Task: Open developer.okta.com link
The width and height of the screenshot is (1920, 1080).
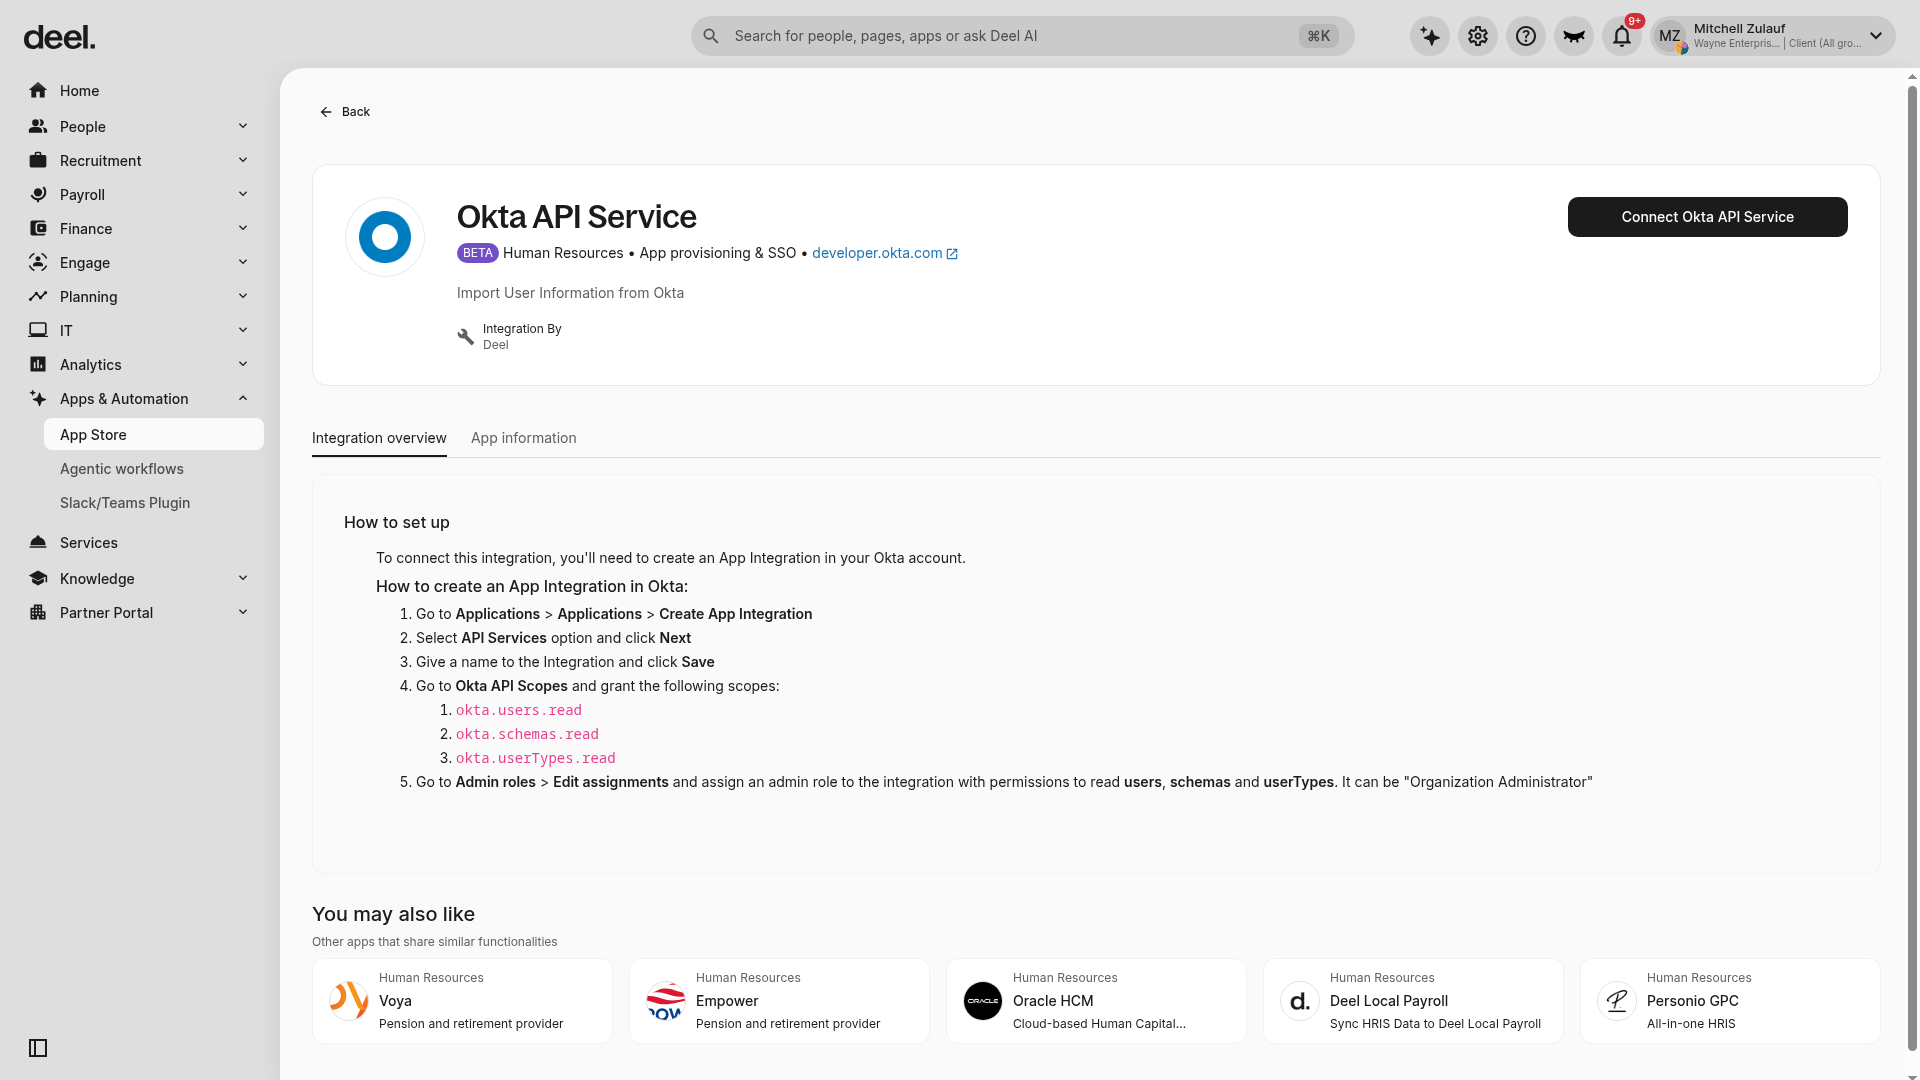Action: tap(885, 253)
